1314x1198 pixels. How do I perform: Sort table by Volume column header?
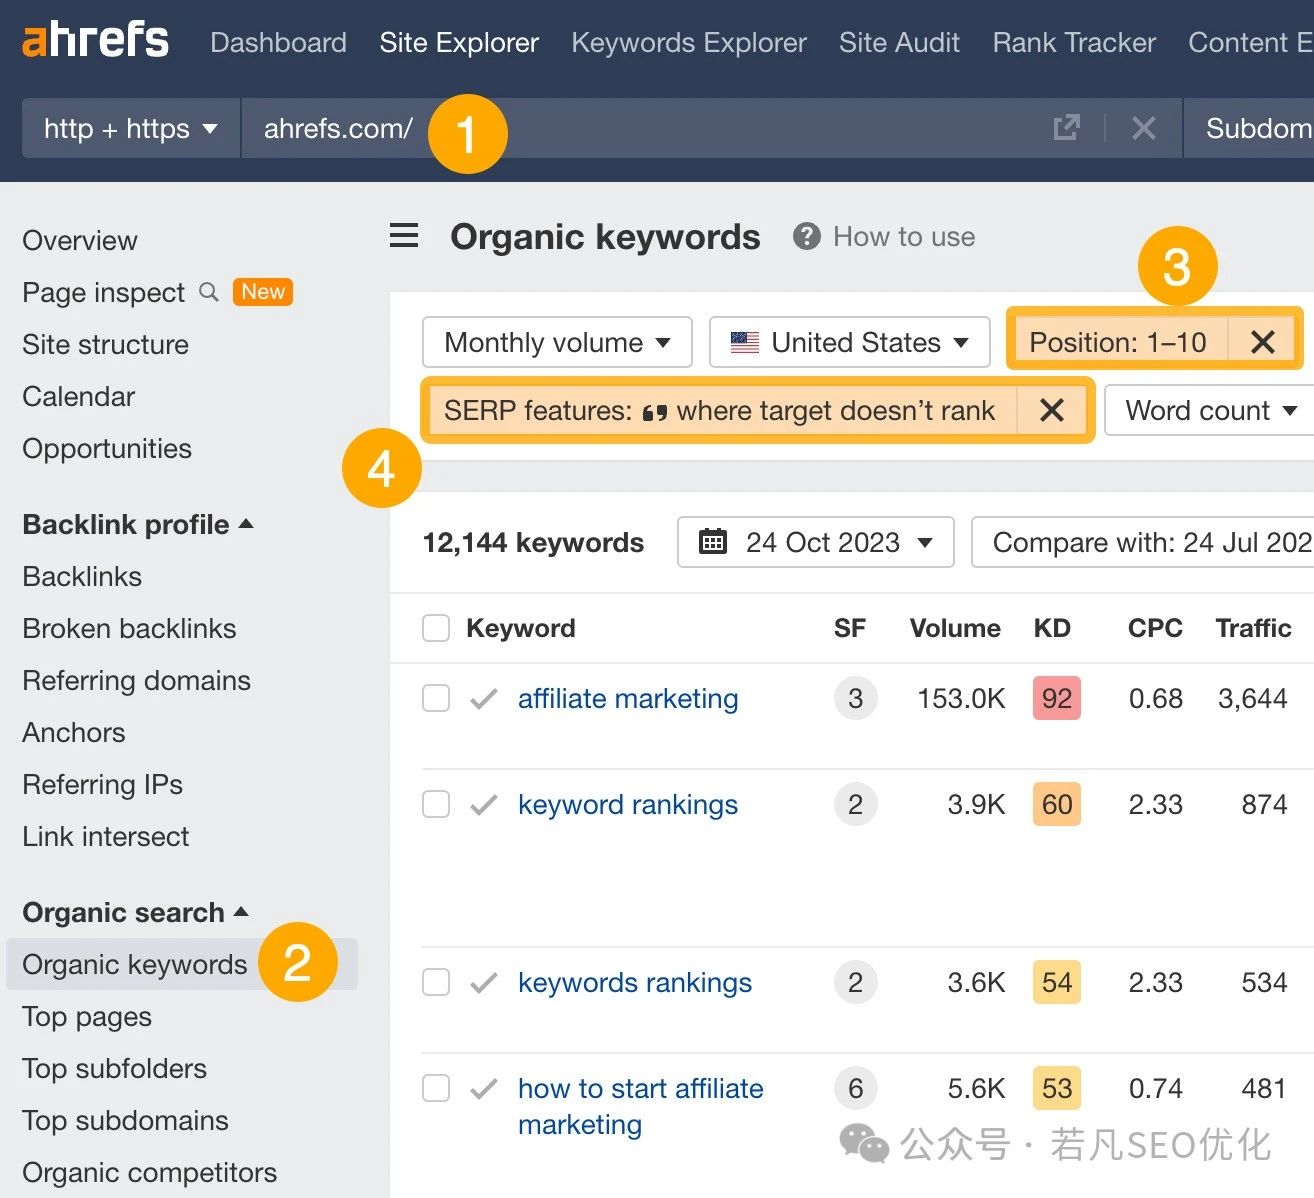(x=955, y=628)
